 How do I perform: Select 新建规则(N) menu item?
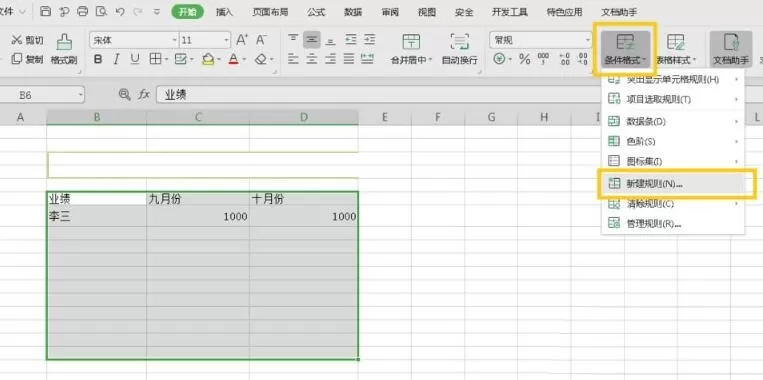click(672, 184)
